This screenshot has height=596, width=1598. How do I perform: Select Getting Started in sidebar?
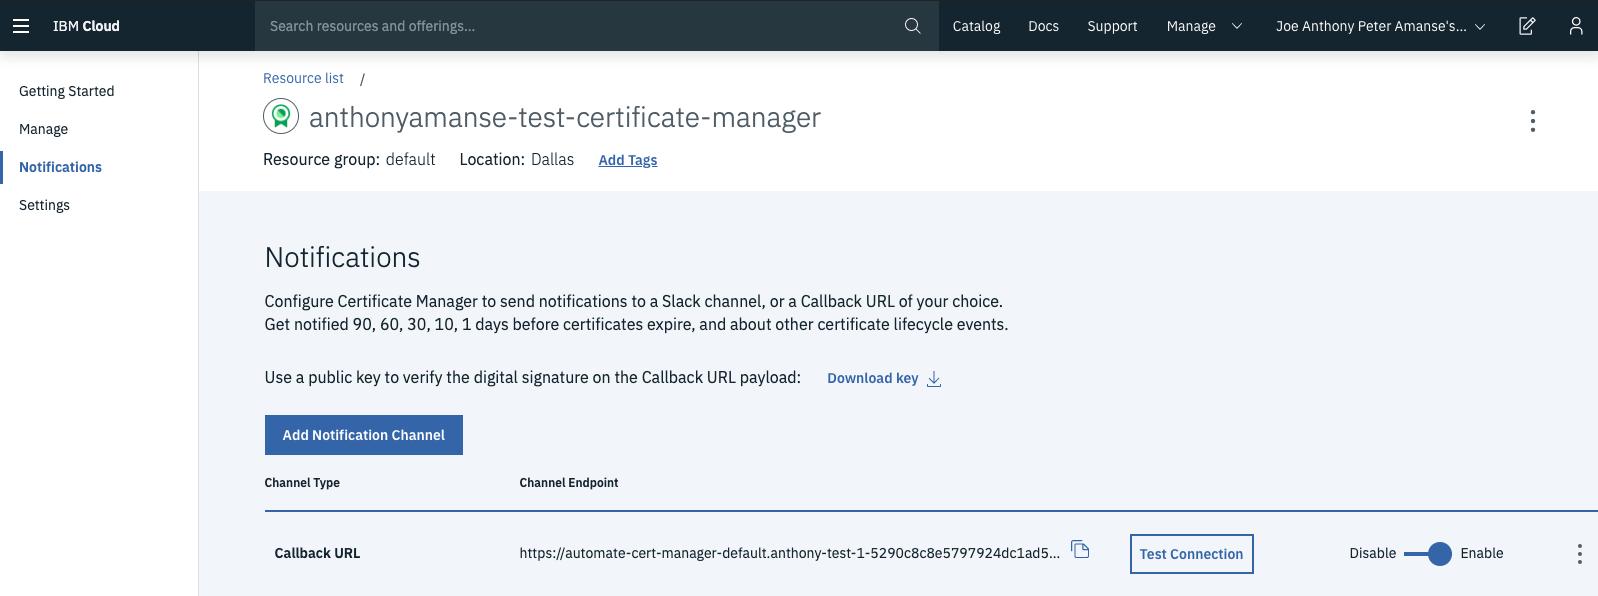pos(67,91)
